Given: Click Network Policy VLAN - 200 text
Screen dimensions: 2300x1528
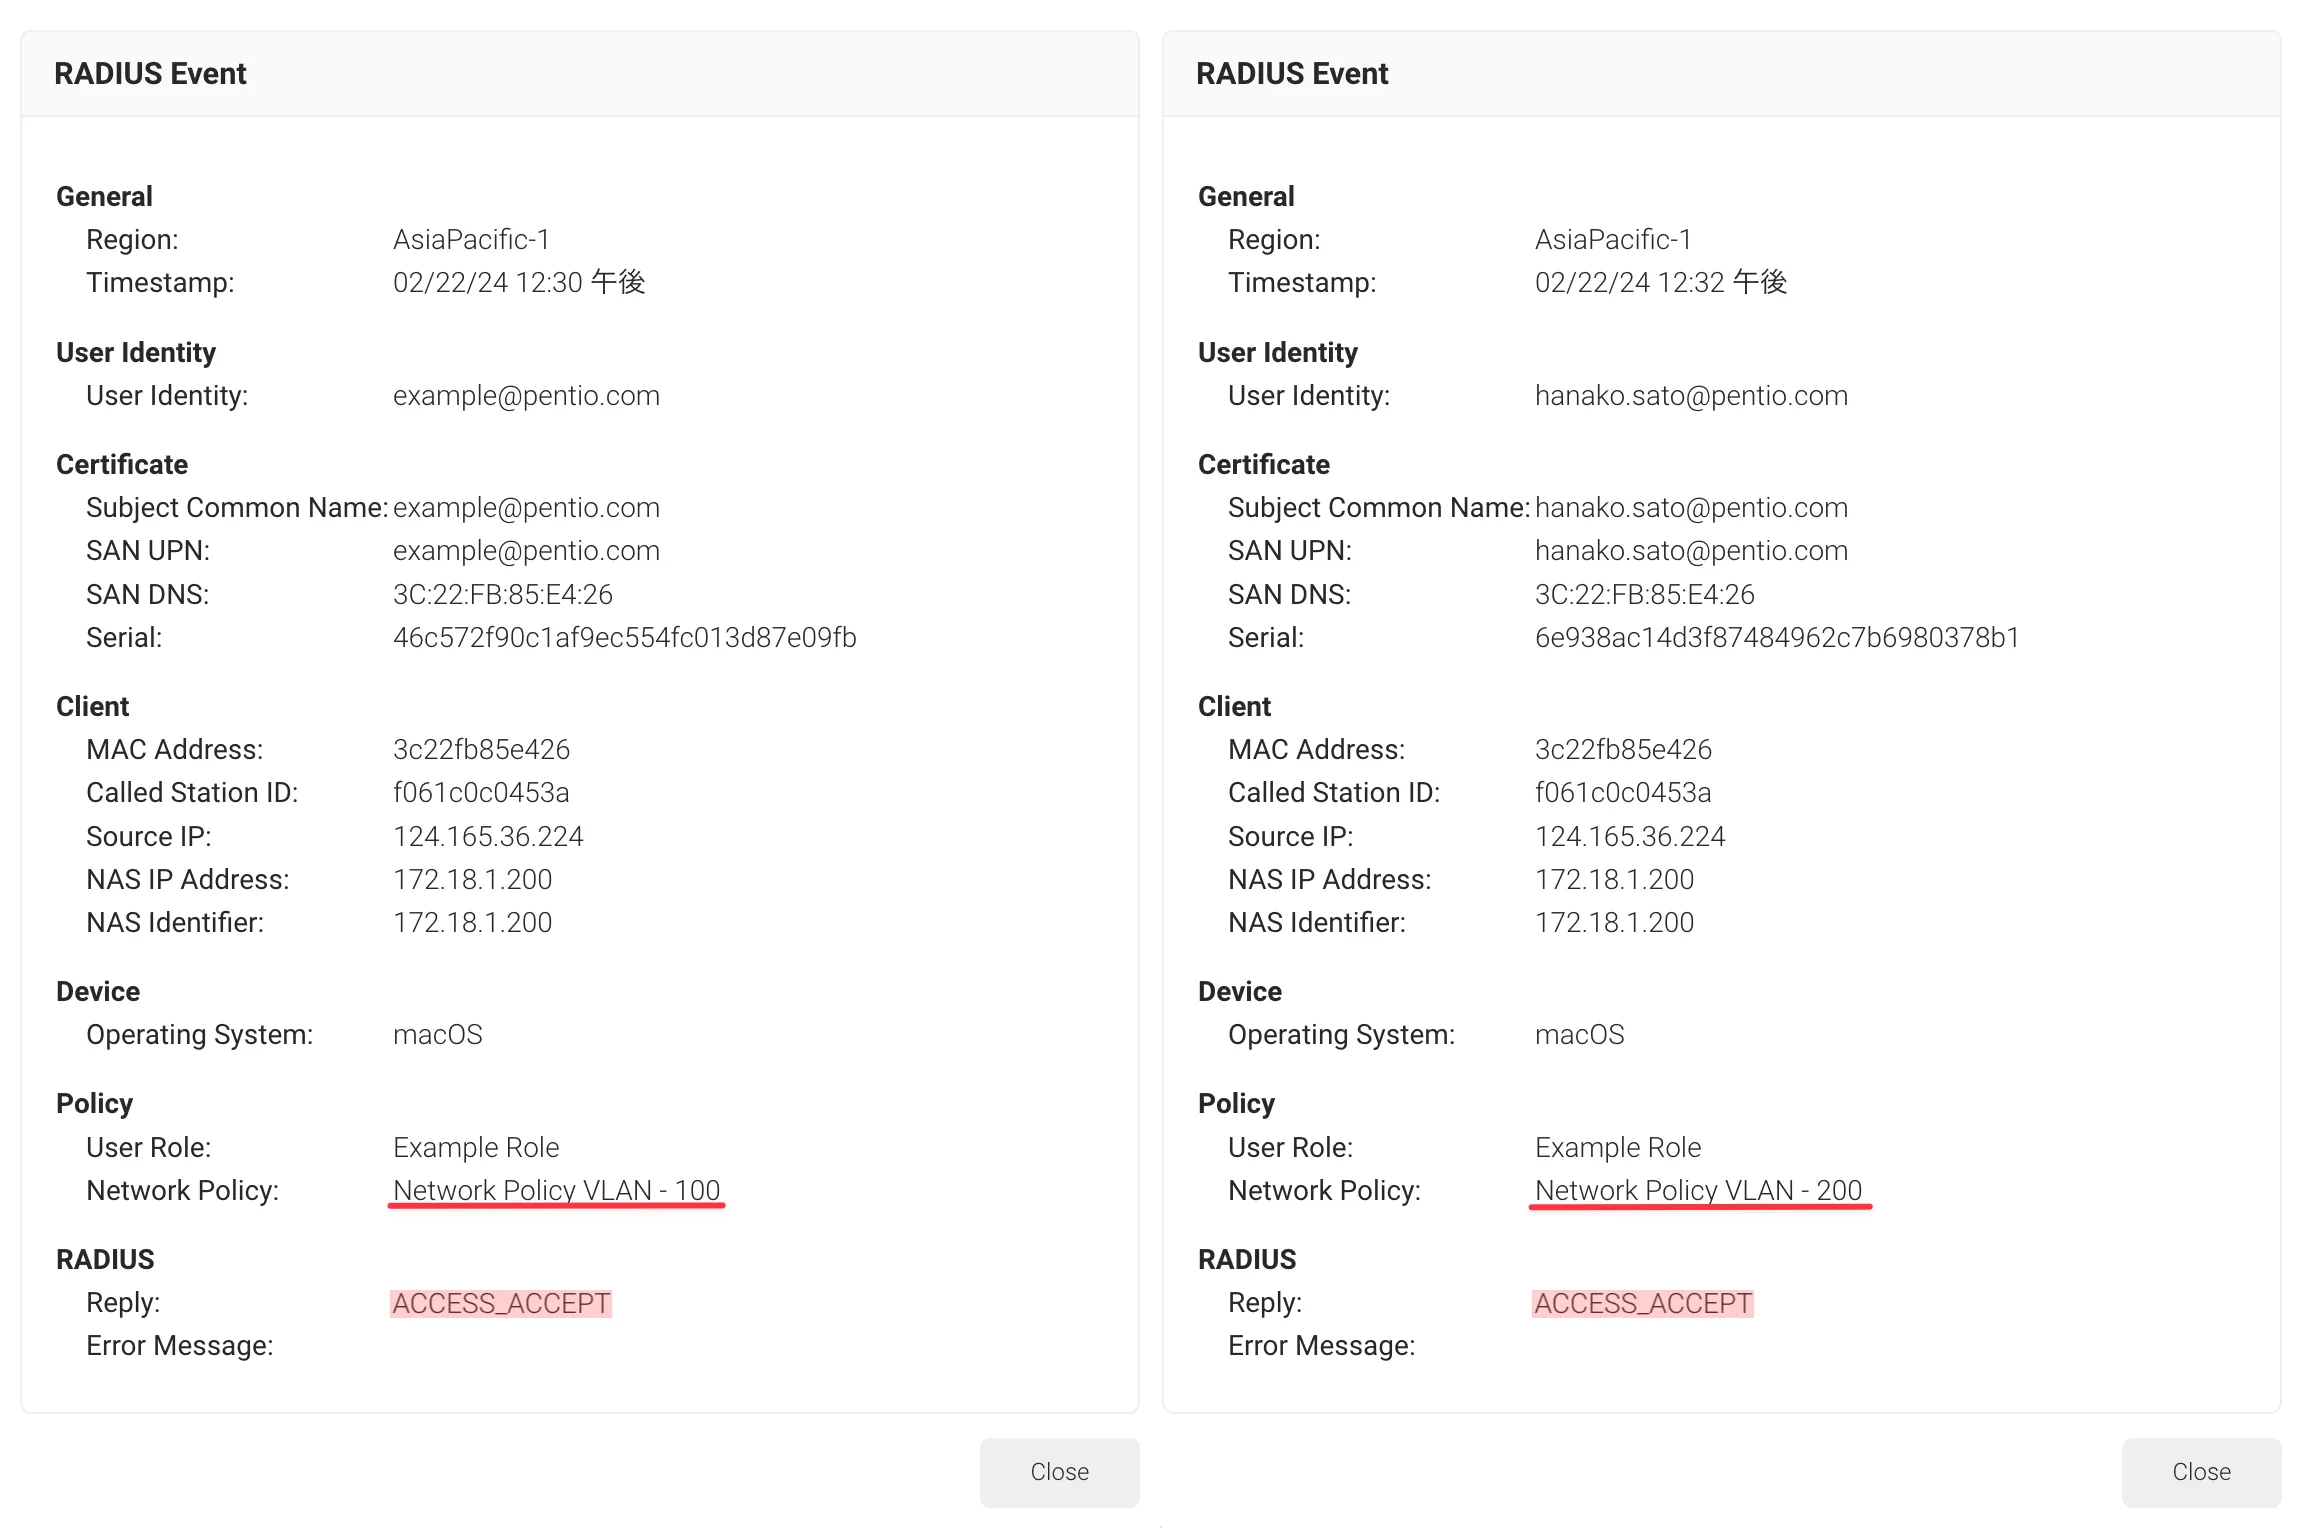Looking at the screenshot, I should click(x=1698, y=1190).
